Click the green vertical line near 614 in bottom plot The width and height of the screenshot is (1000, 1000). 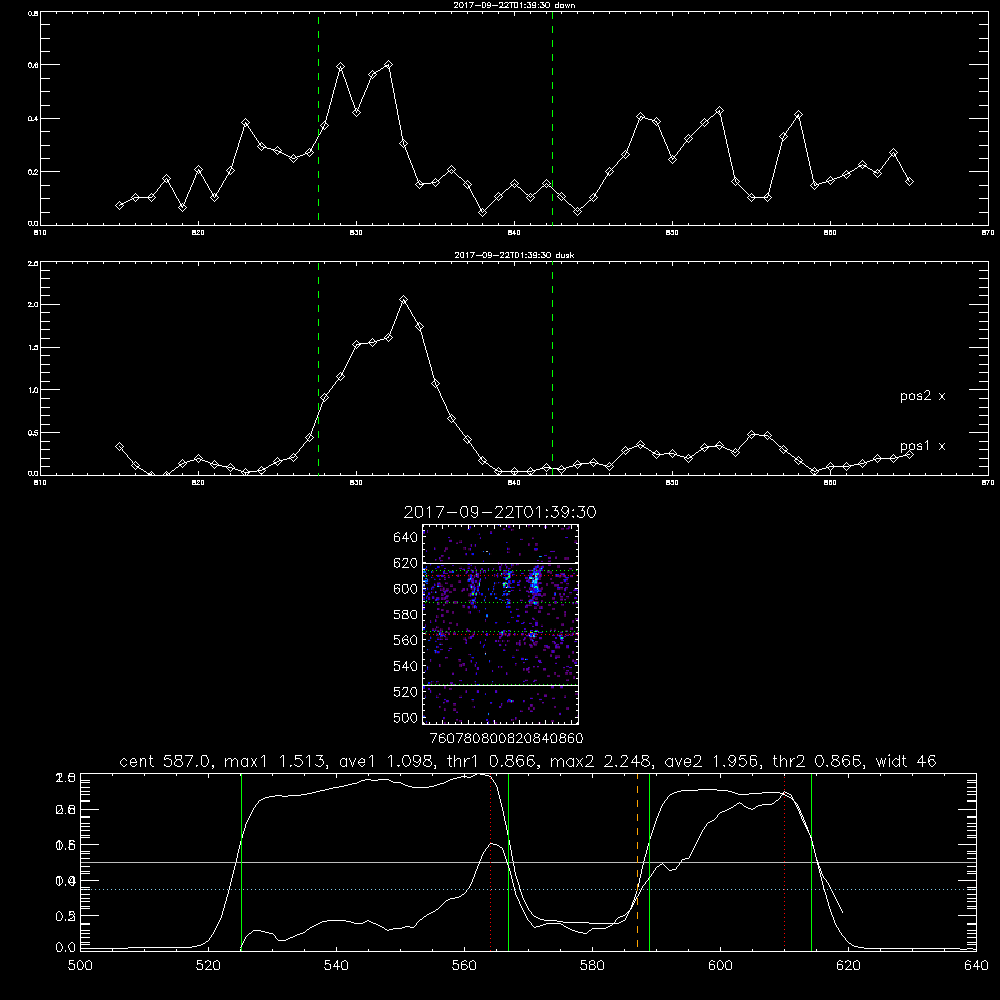[x=811, y=862]
